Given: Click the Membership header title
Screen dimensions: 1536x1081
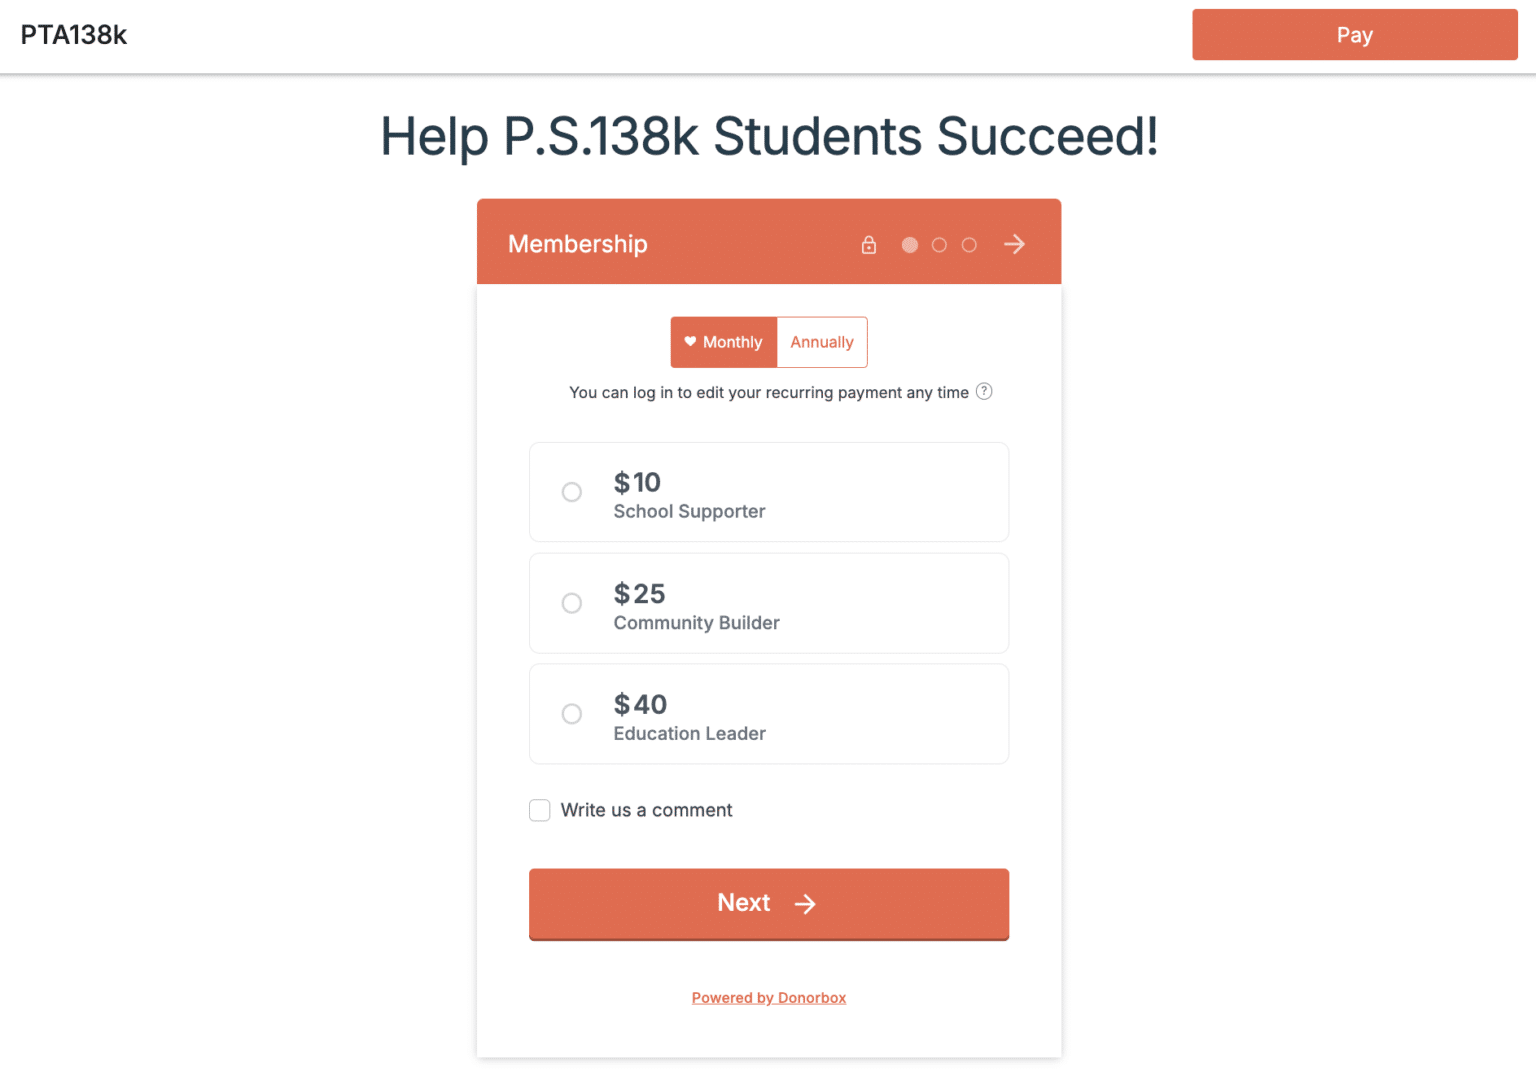Looking at the screenshot, I should (x=577, y=243).
